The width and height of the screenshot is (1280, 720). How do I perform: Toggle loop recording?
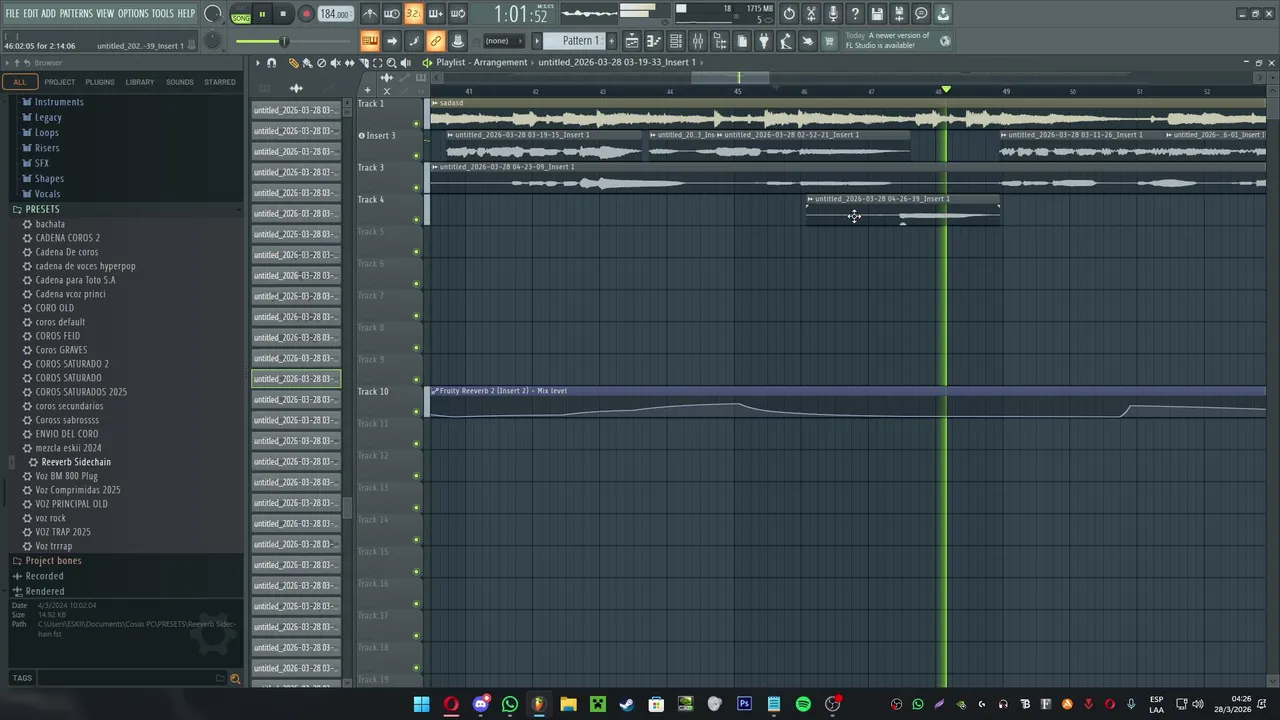click(458, 14)
